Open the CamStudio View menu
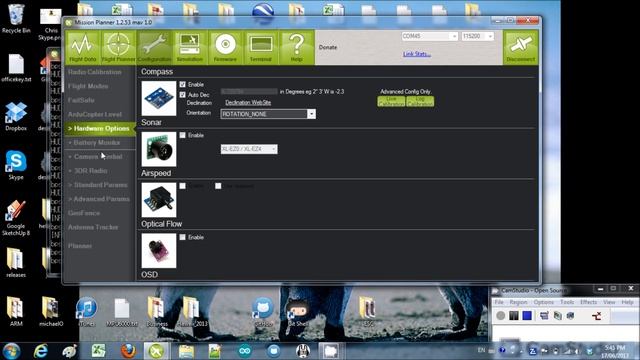The image size is (640, 360). click(x=609, y=302)
